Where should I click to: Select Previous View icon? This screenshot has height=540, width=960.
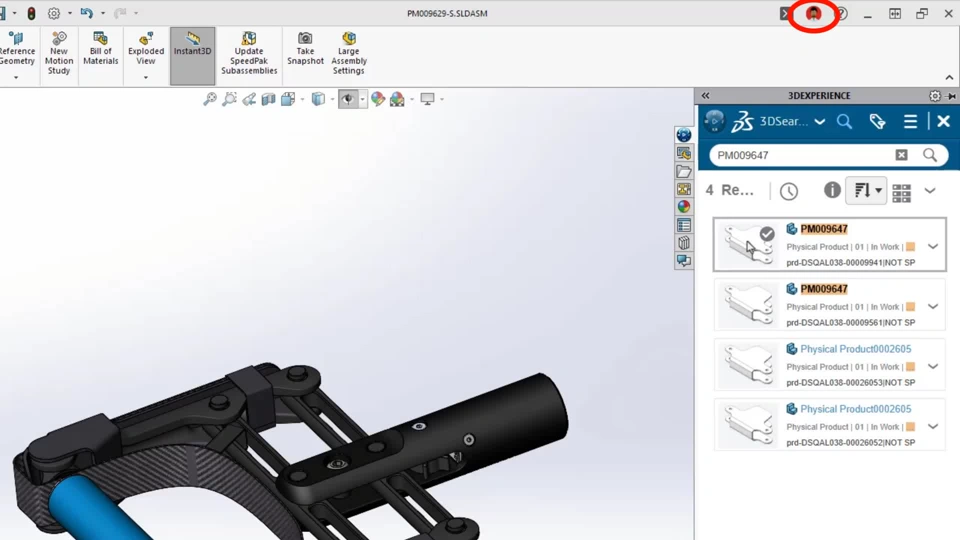(249, 99)
